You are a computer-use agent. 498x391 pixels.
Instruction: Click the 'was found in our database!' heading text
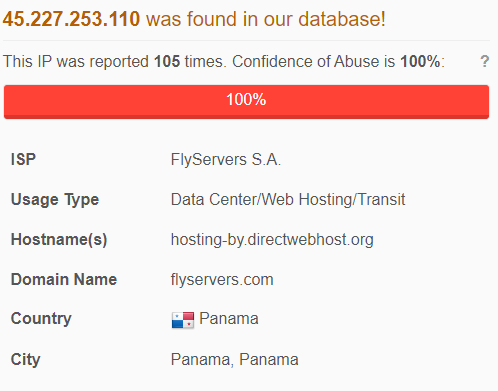(266, 19)
